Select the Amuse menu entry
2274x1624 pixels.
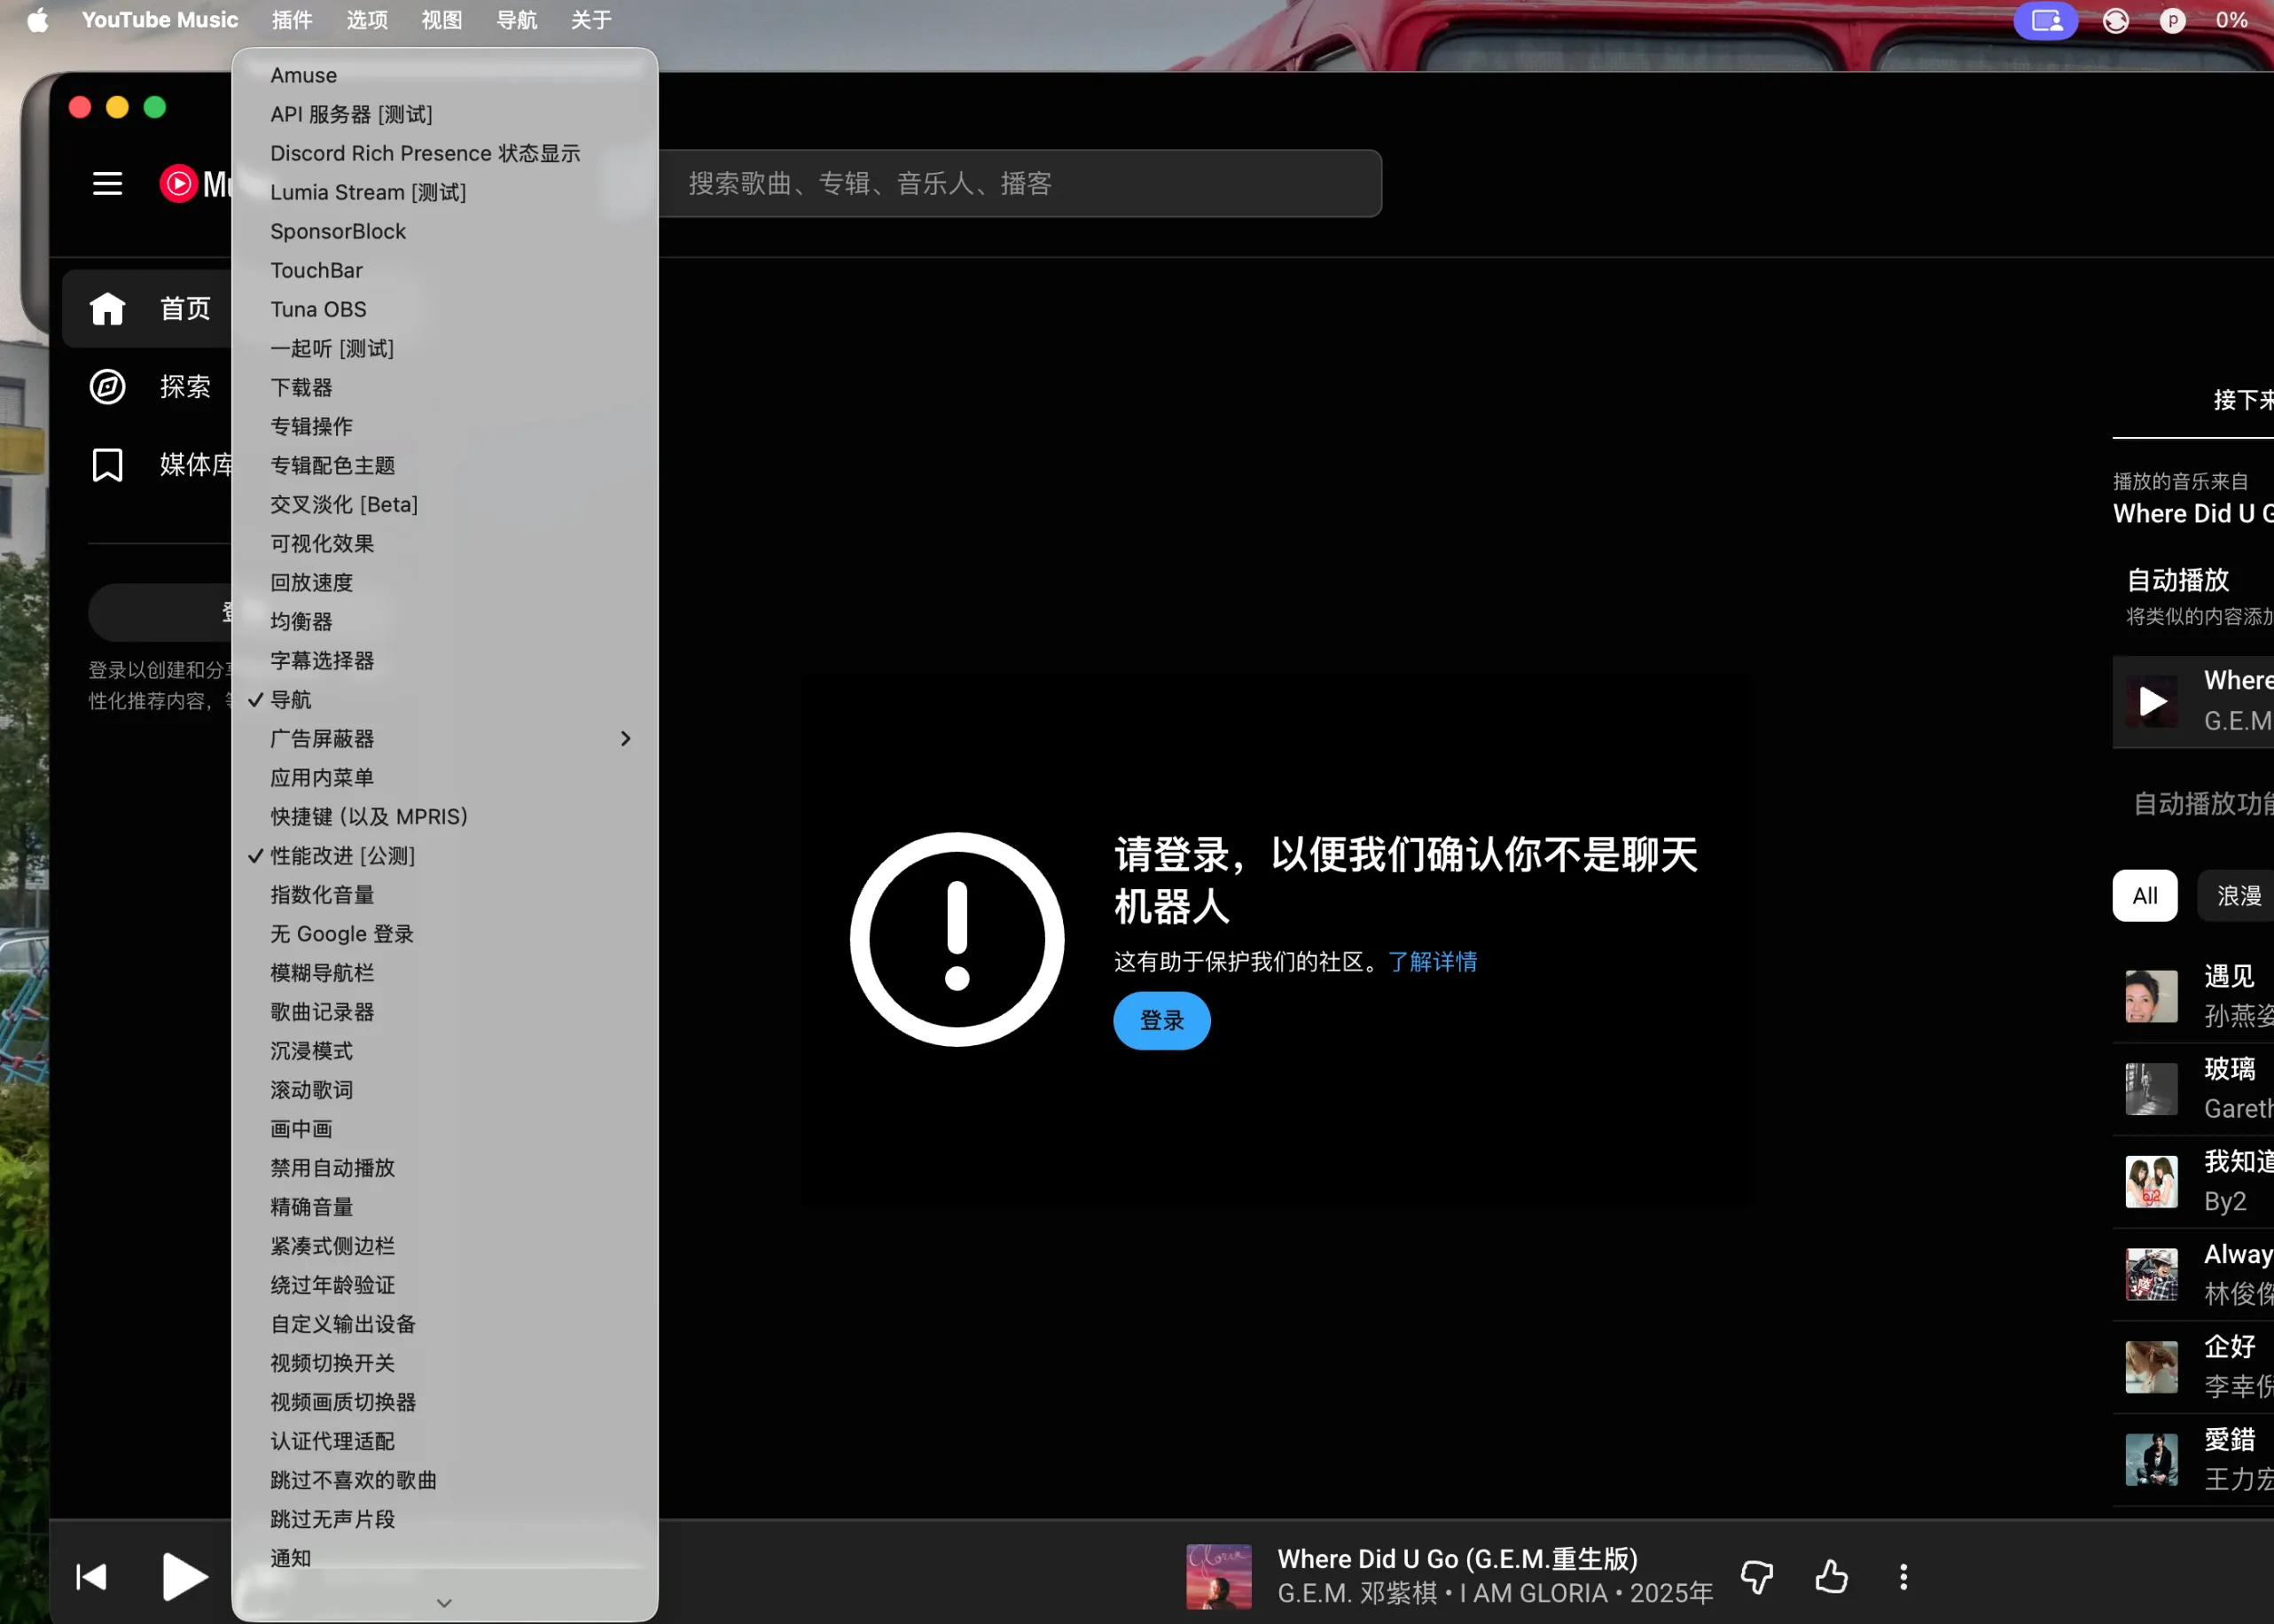click(444, 75)
